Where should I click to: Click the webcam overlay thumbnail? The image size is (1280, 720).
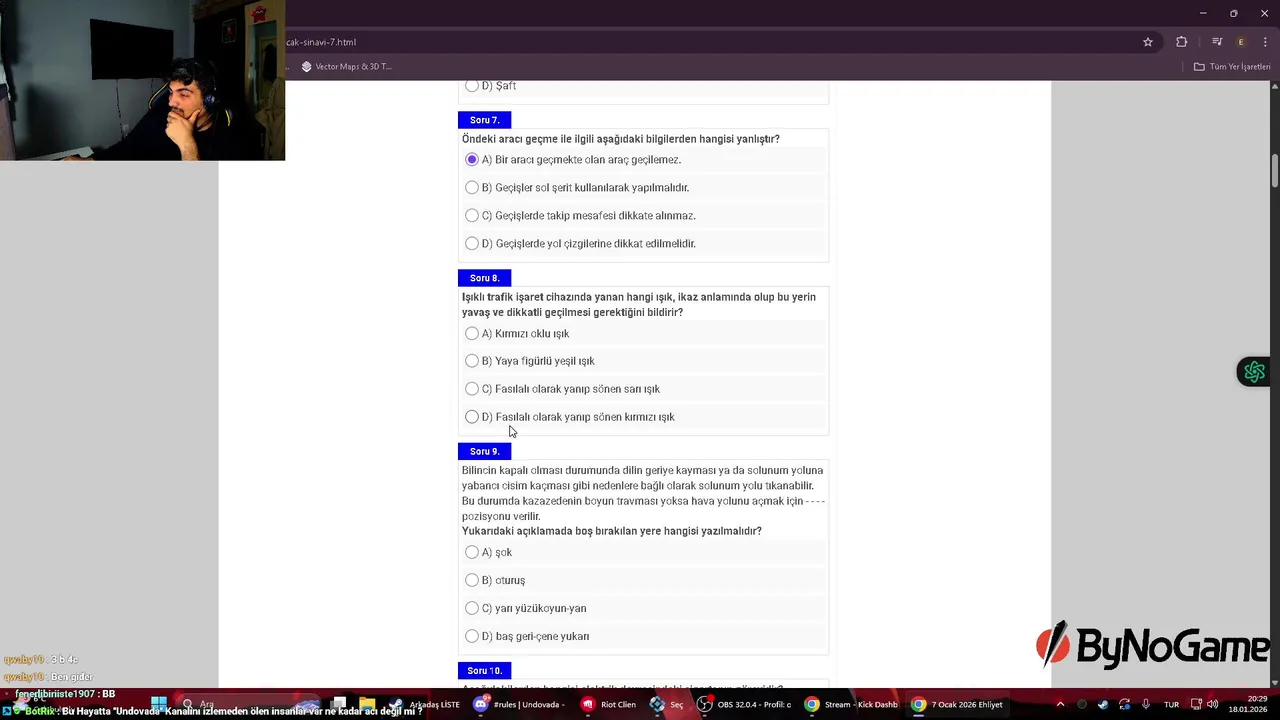tap(142, 80)
